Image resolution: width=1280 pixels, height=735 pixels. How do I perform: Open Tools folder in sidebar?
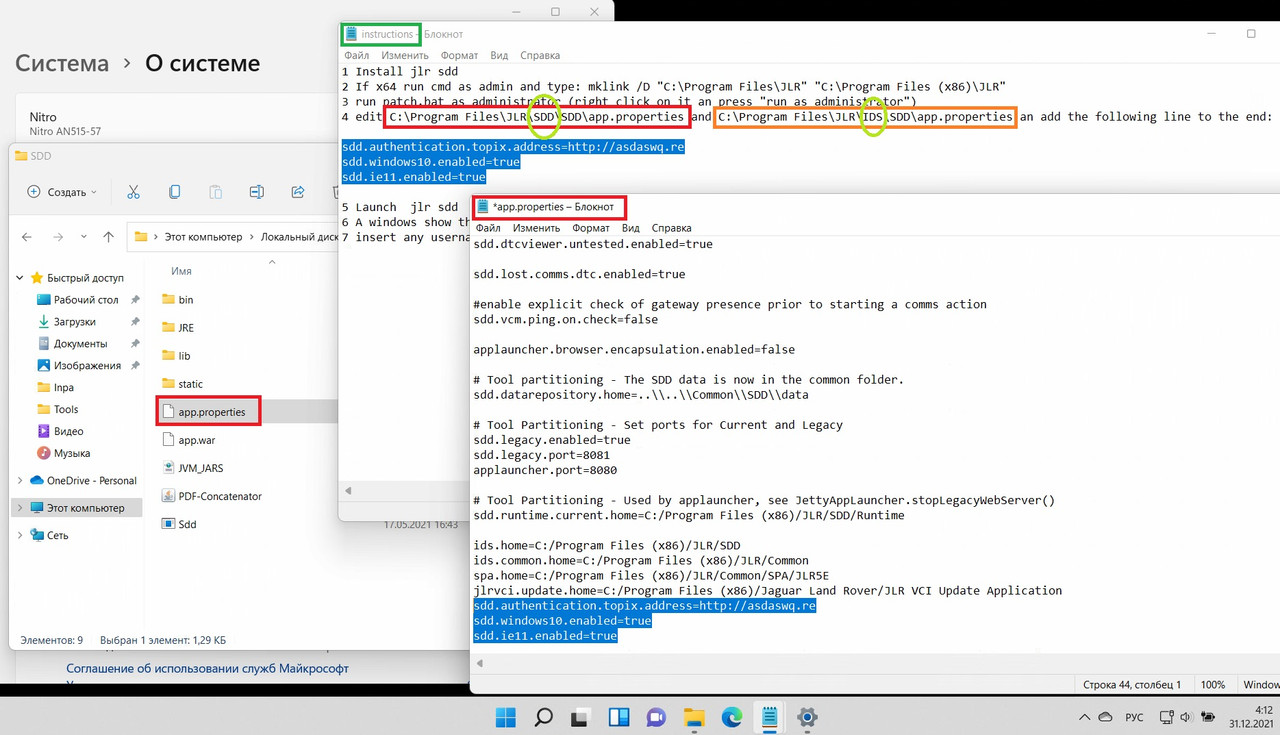(x=66, y=410)
